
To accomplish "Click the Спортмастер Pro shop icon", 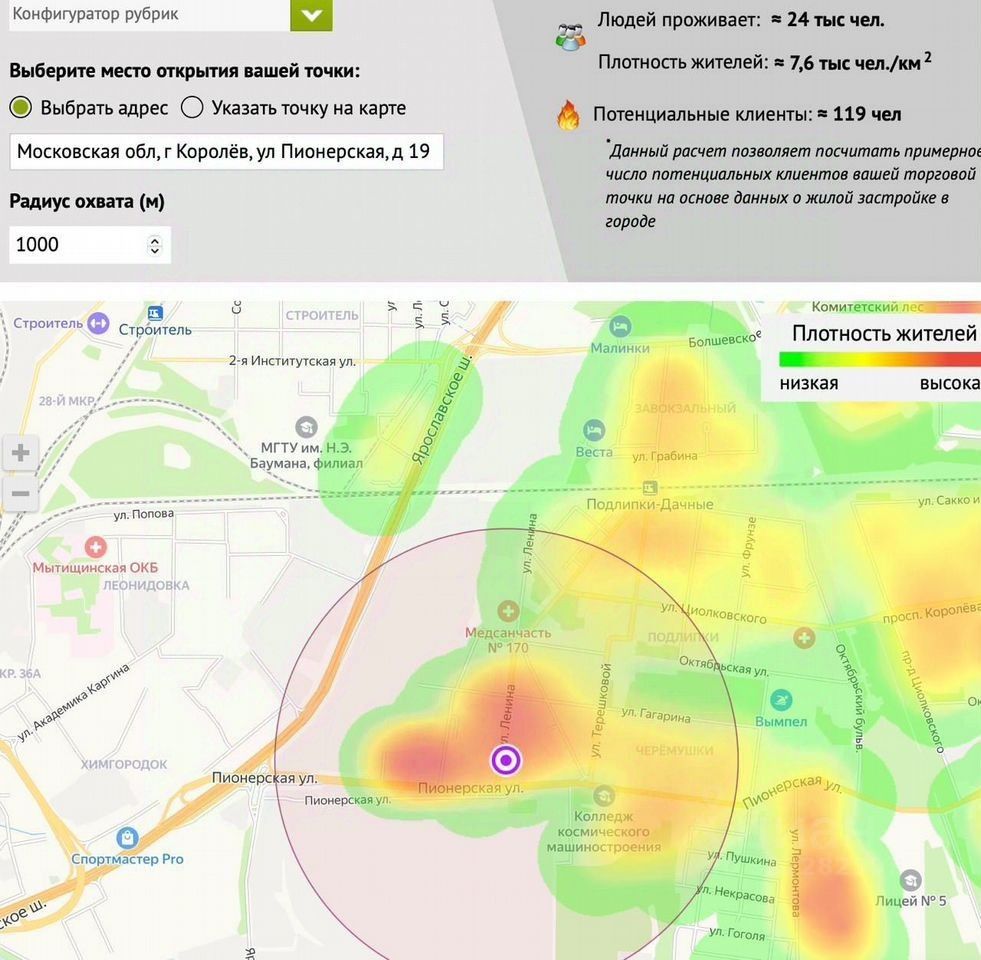I will click(128, 837).
